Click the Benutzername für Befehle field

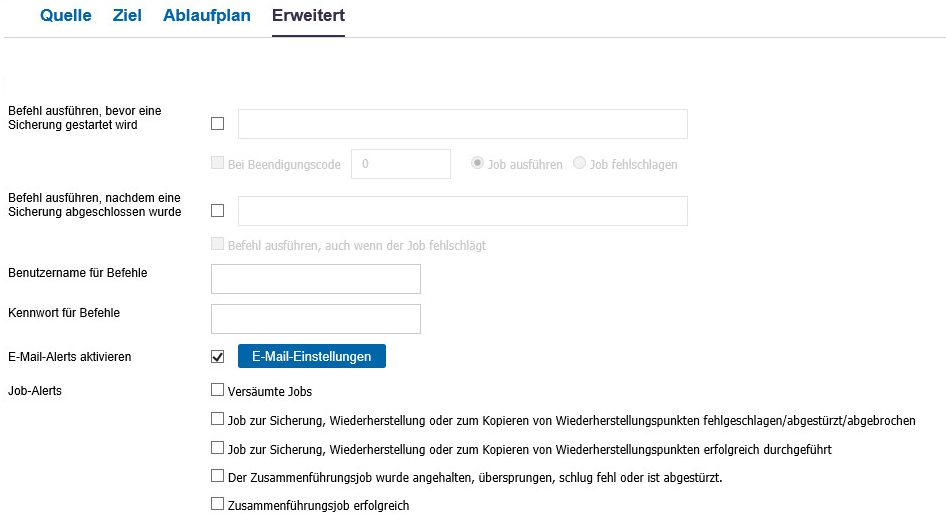tap(316, 279)
